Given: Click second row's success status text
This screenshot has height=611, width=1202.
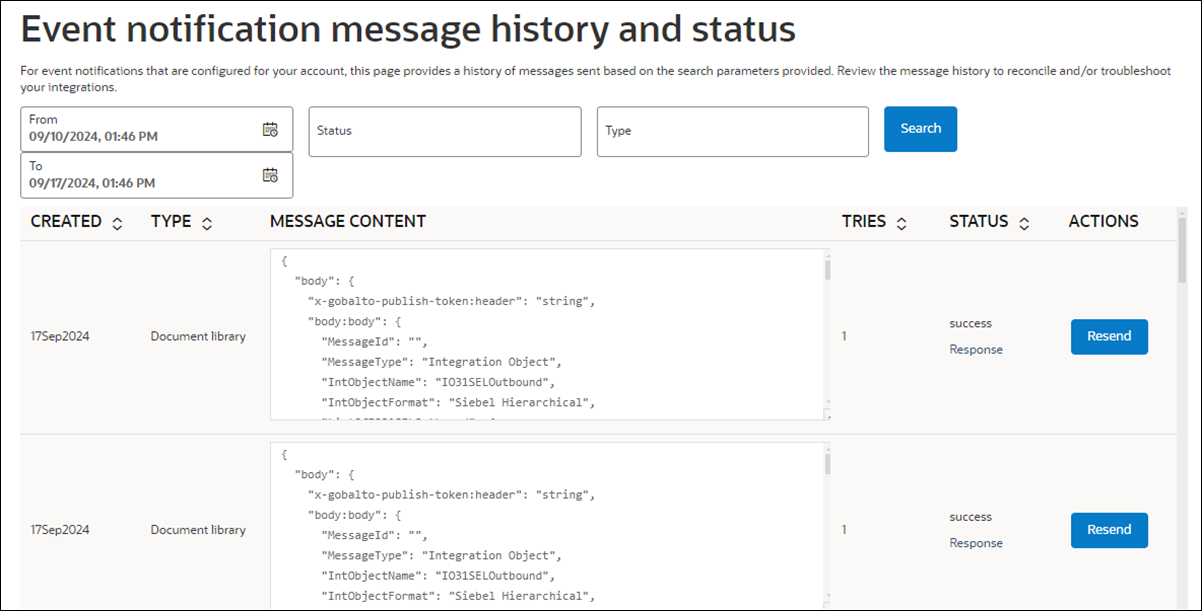Looking at the screenshot, I should (x=970, y=518).
